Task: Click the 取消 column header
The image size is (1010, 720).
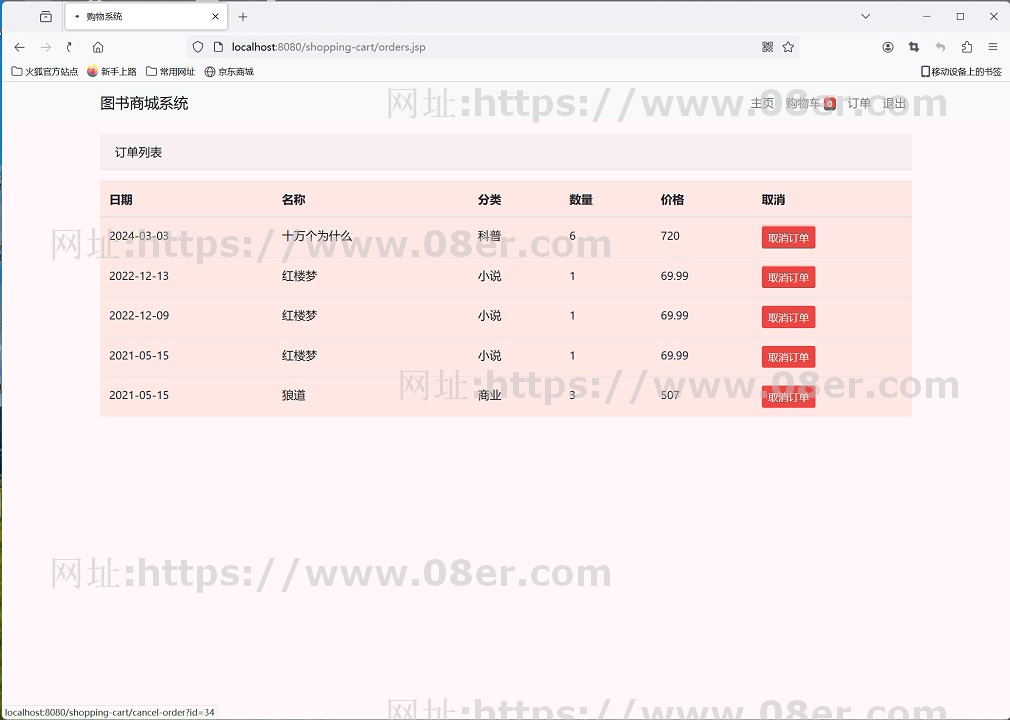Action: [x=774, y=200]
